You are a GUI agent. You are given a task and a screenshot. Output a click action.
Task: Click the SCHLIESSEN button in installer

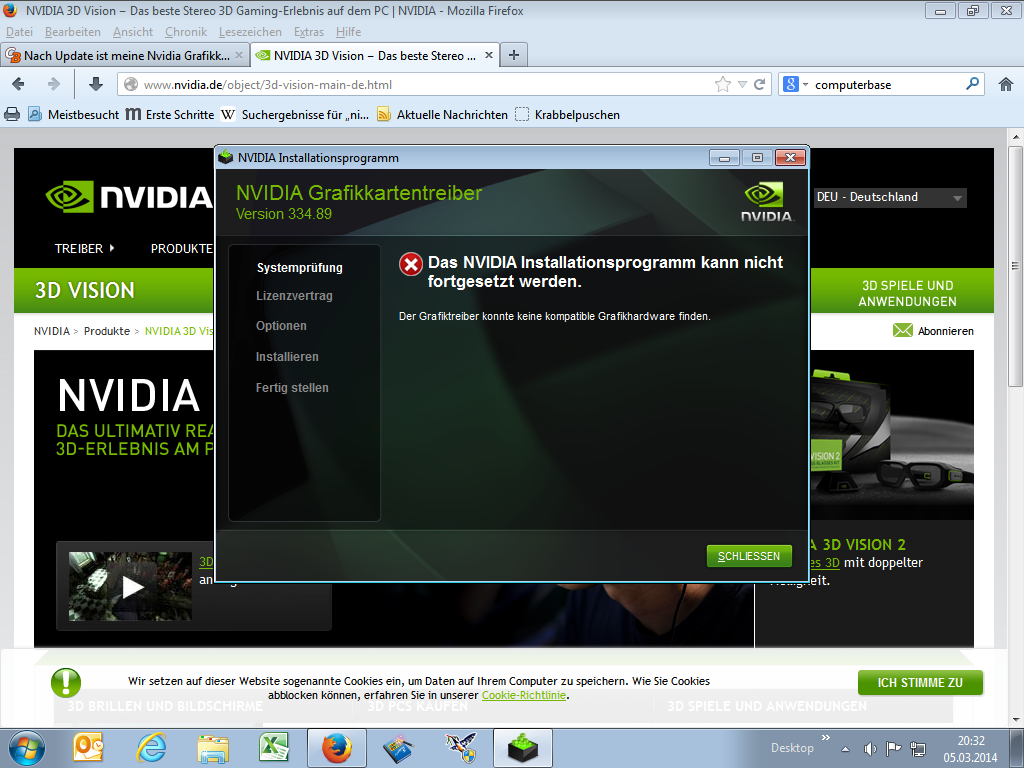749,556
